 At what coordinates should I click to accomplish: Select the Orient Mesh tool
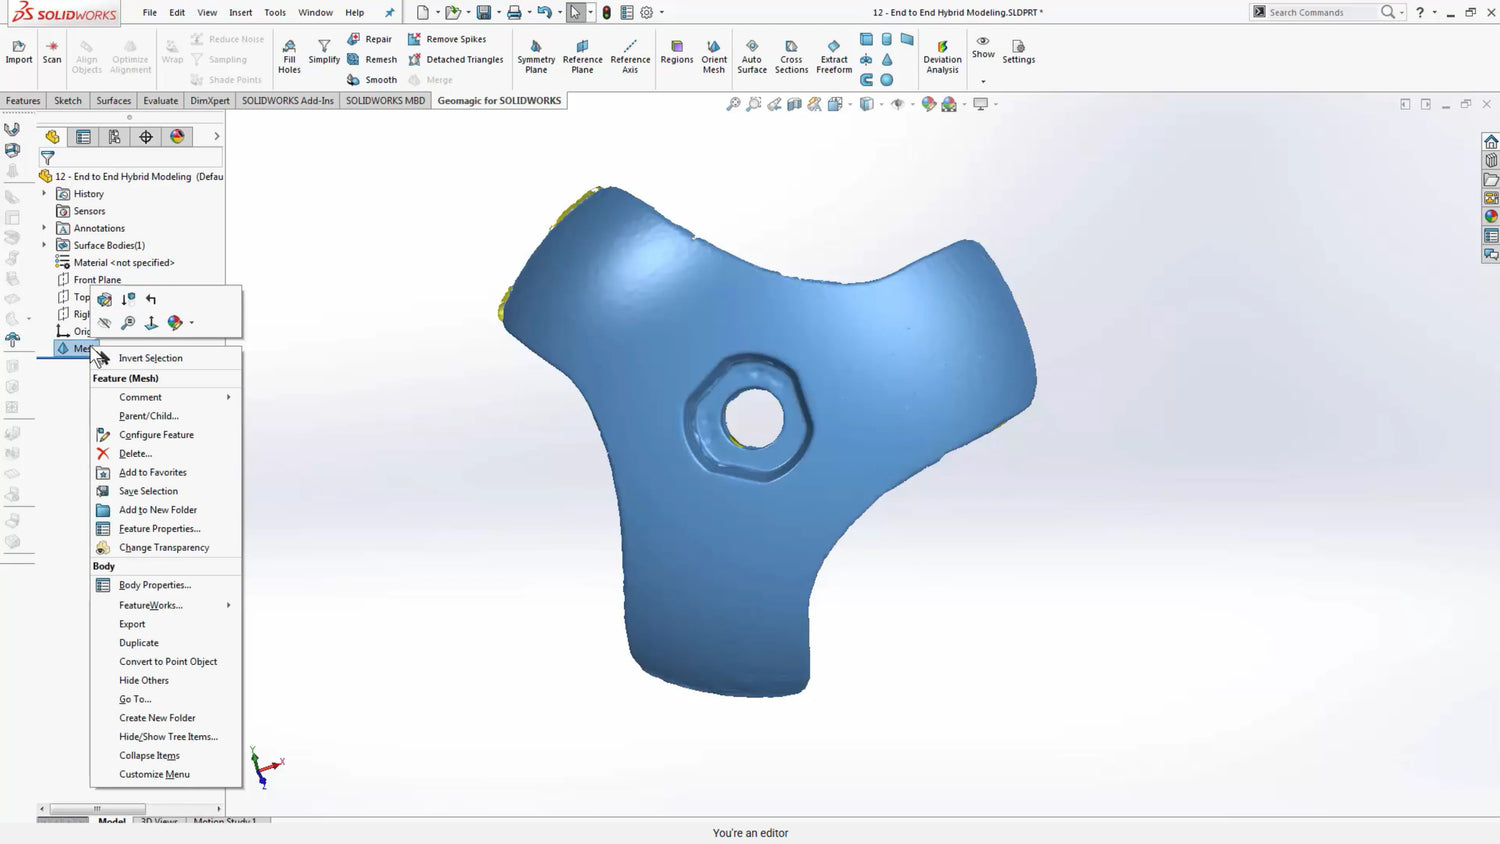714,56
